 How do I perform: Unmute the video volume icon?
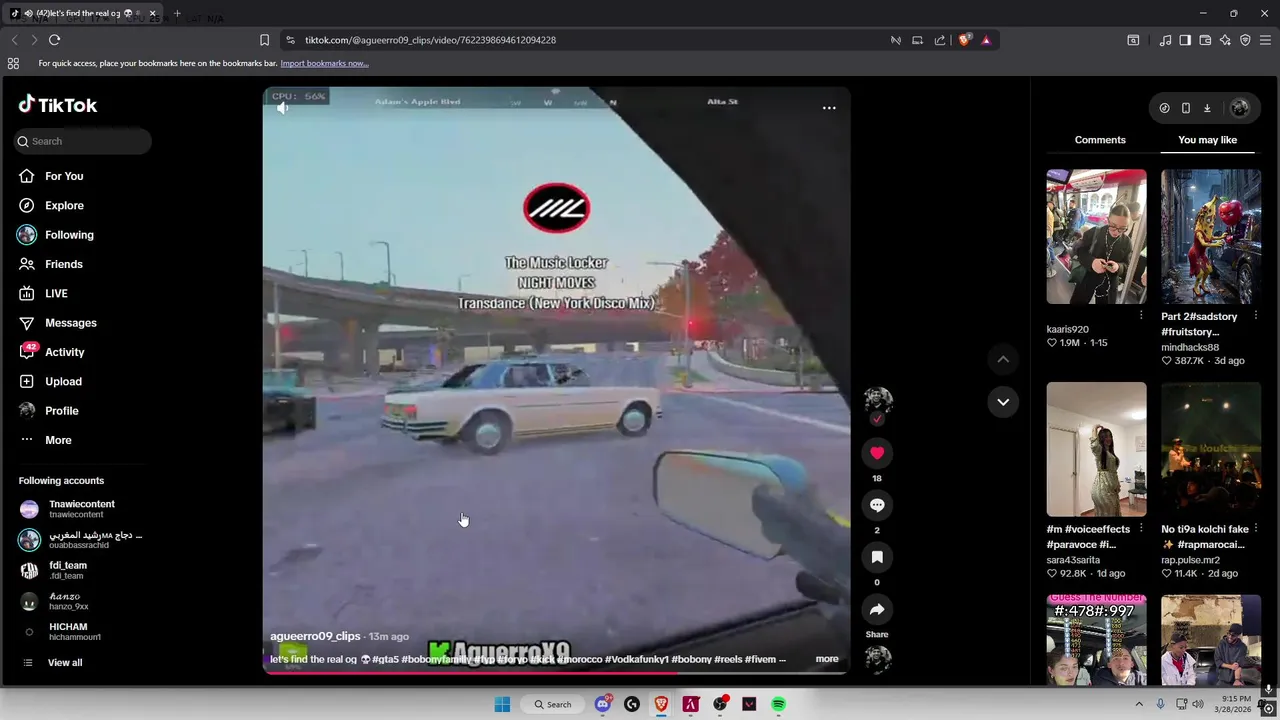(283, 107)
